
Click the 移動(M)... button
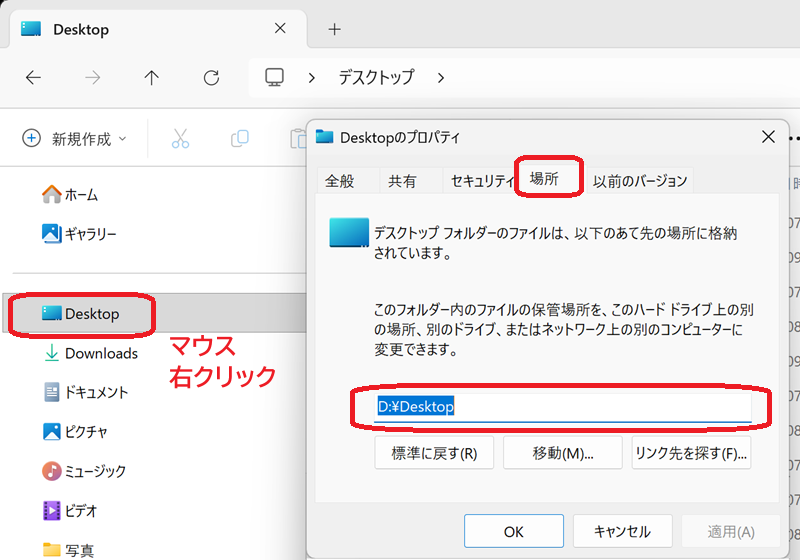point(563,452)
